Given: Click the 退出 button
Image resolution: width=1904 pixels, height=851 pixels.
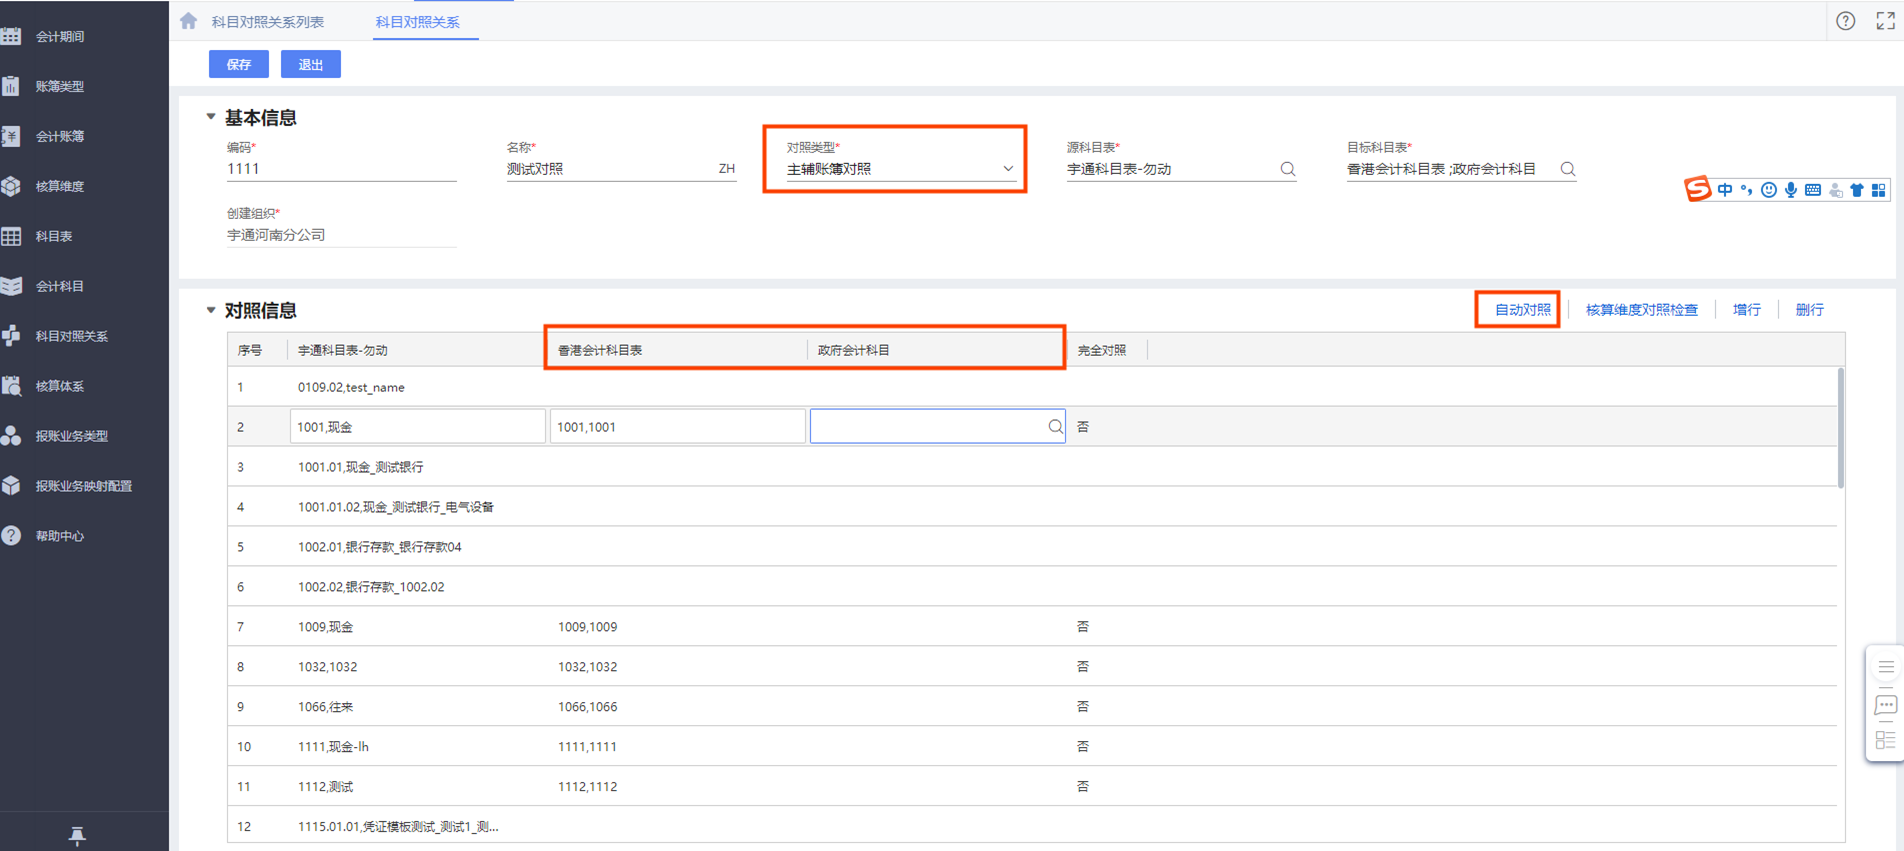Looking at the screenshot, I should (311, 64).
